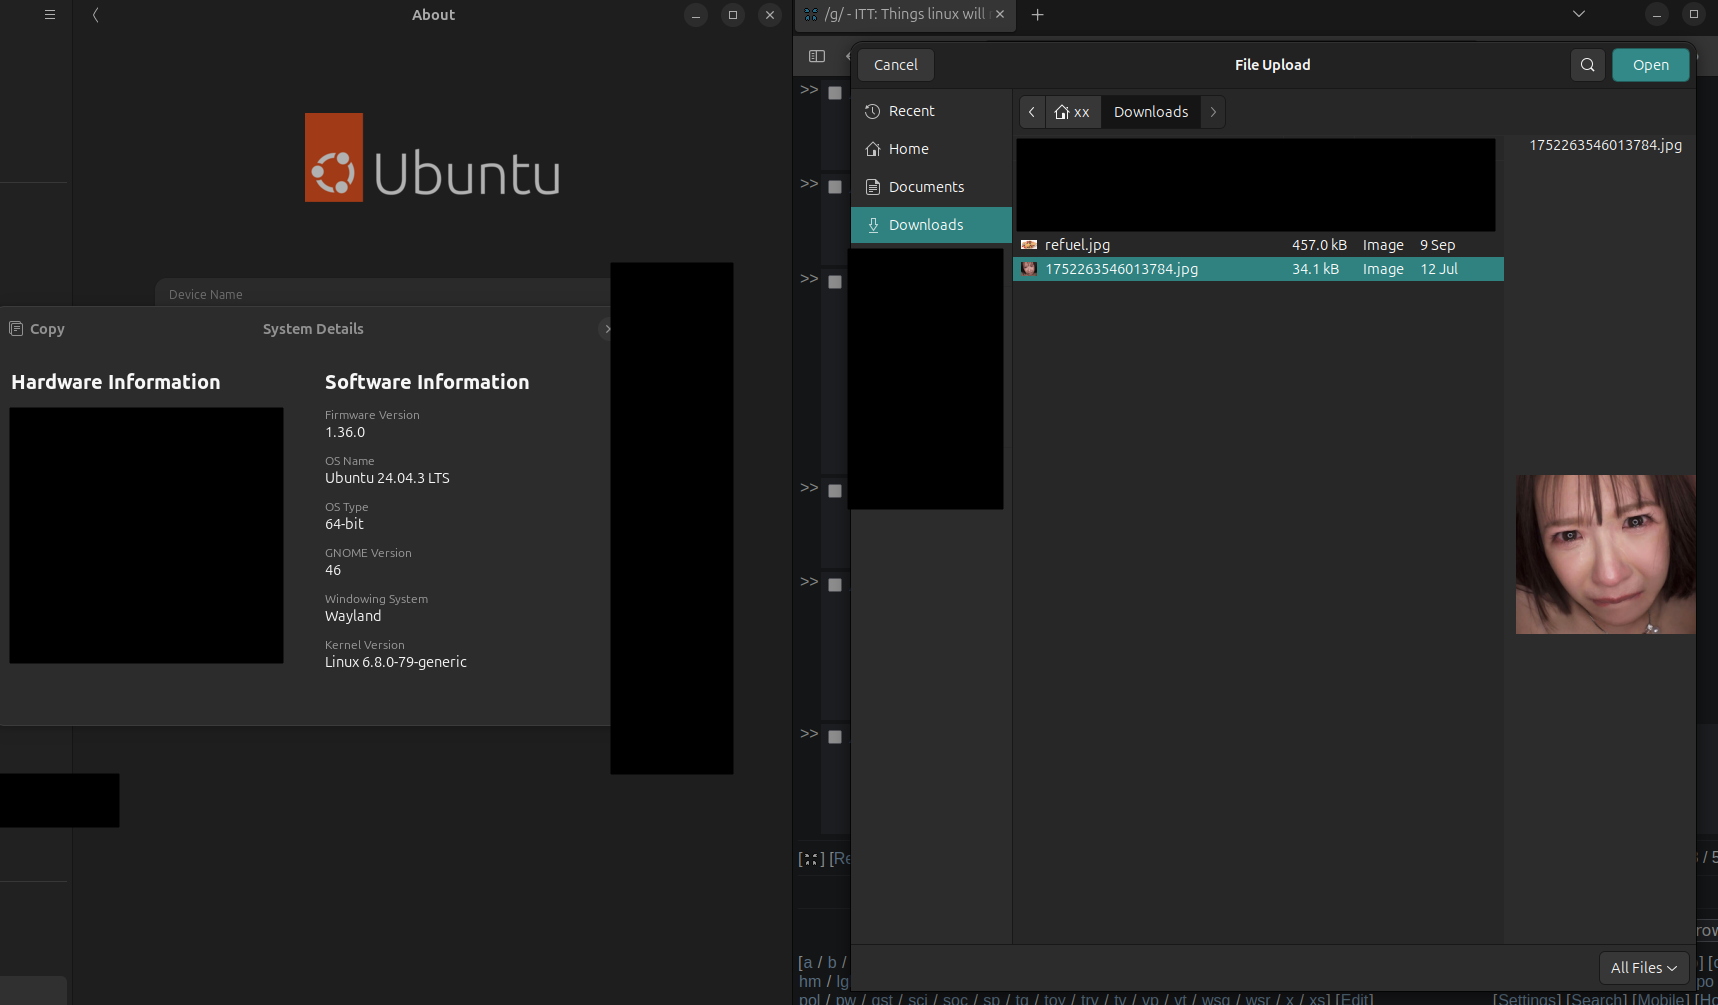The image size is (1718, 1005).
Task: Toggle the browser sidebar icon
Action: tap(817, 56)
